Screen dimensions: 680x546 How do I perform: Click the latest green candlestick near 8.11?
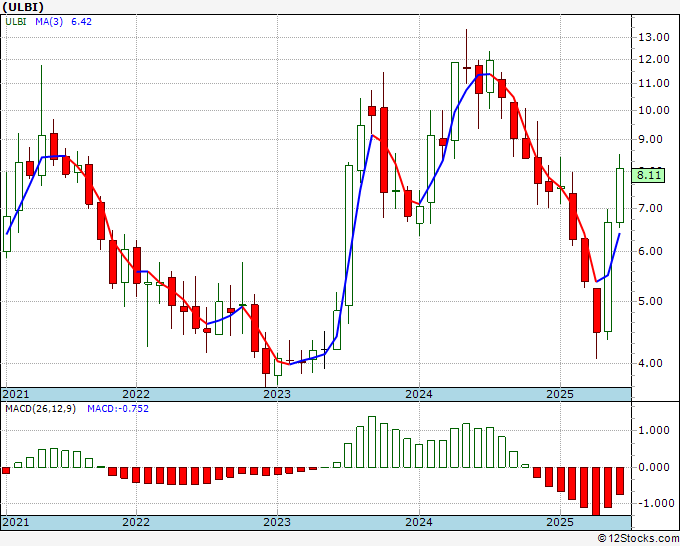(620, 196)
